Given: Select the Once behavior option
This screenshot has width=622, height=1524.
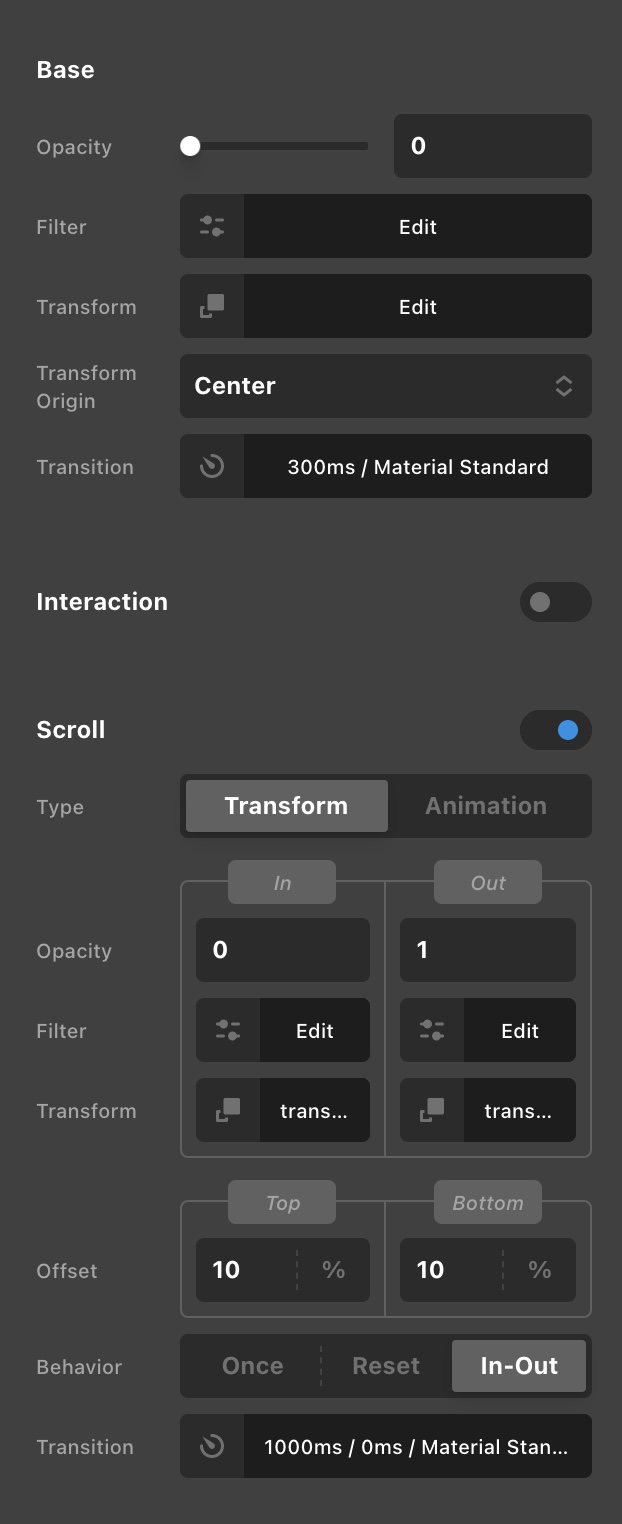Looking at the screenshot, I should point(252,1366).
